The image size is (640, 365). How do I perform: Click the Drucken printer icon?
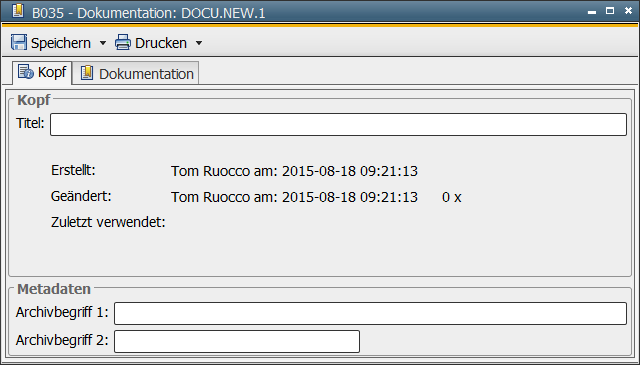(x=122, y=42)
